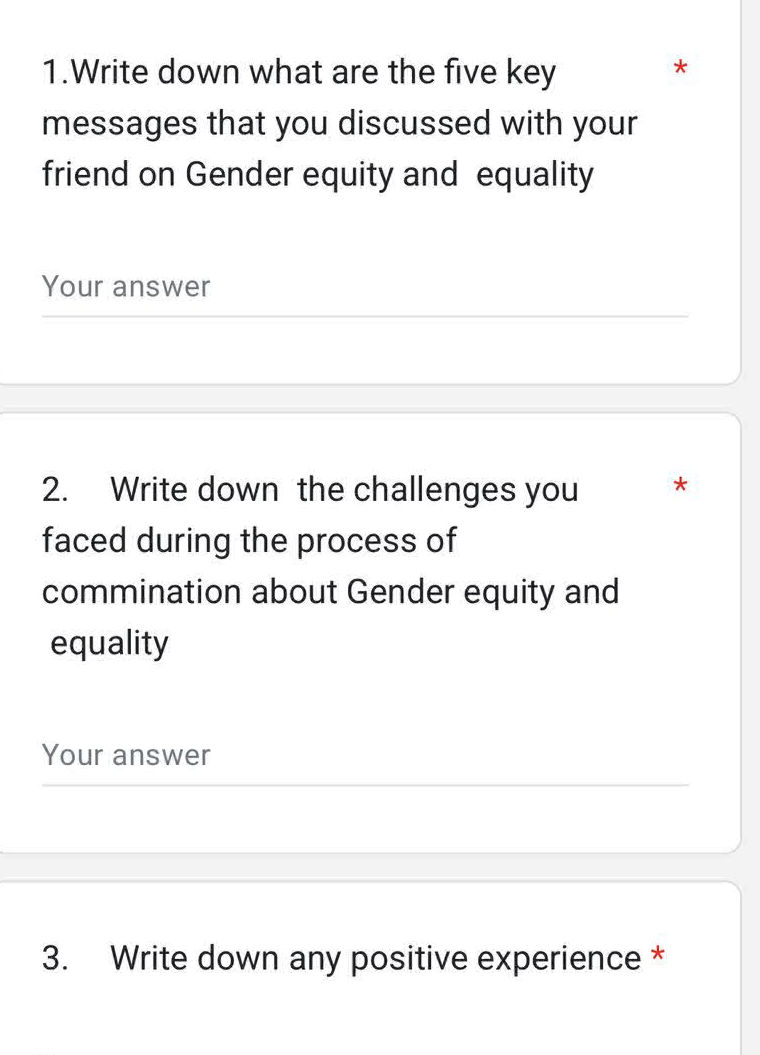Click the red asterisk beside question 3
Screen dimensions: 760x1055
pyautogui.click(x=658, y=955)
